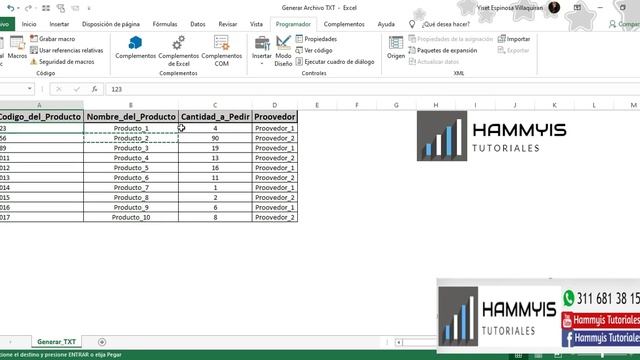The image size is (640, 360).
Task: Click the Hammyis Tutoriales logo image on sheet
Action: point(491,136)
